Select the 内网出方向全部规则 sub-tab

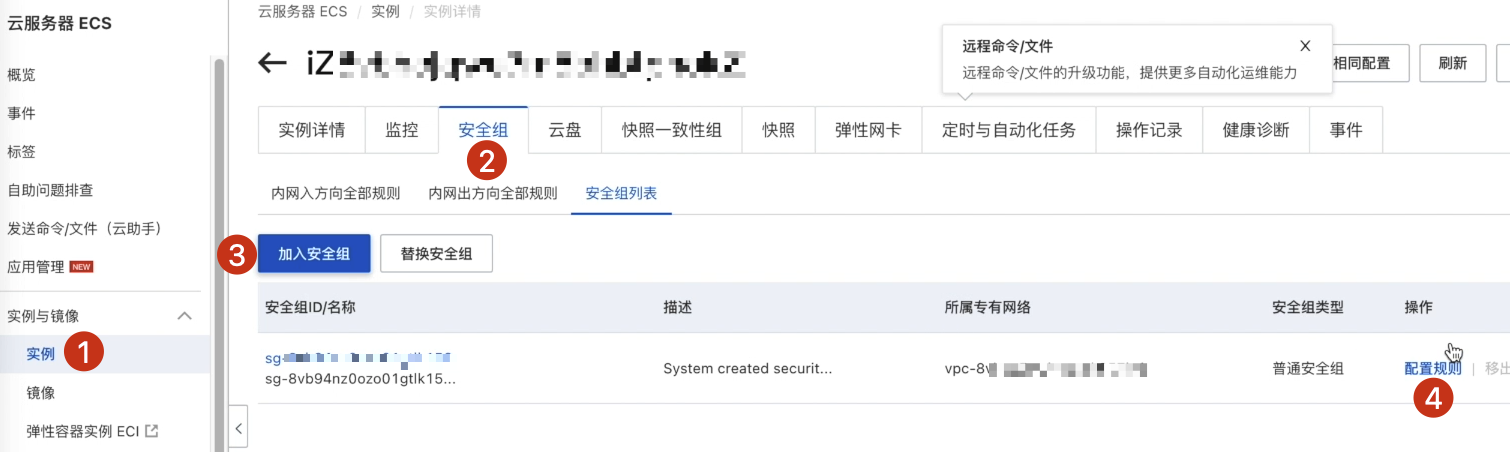[x=493, y=194]
